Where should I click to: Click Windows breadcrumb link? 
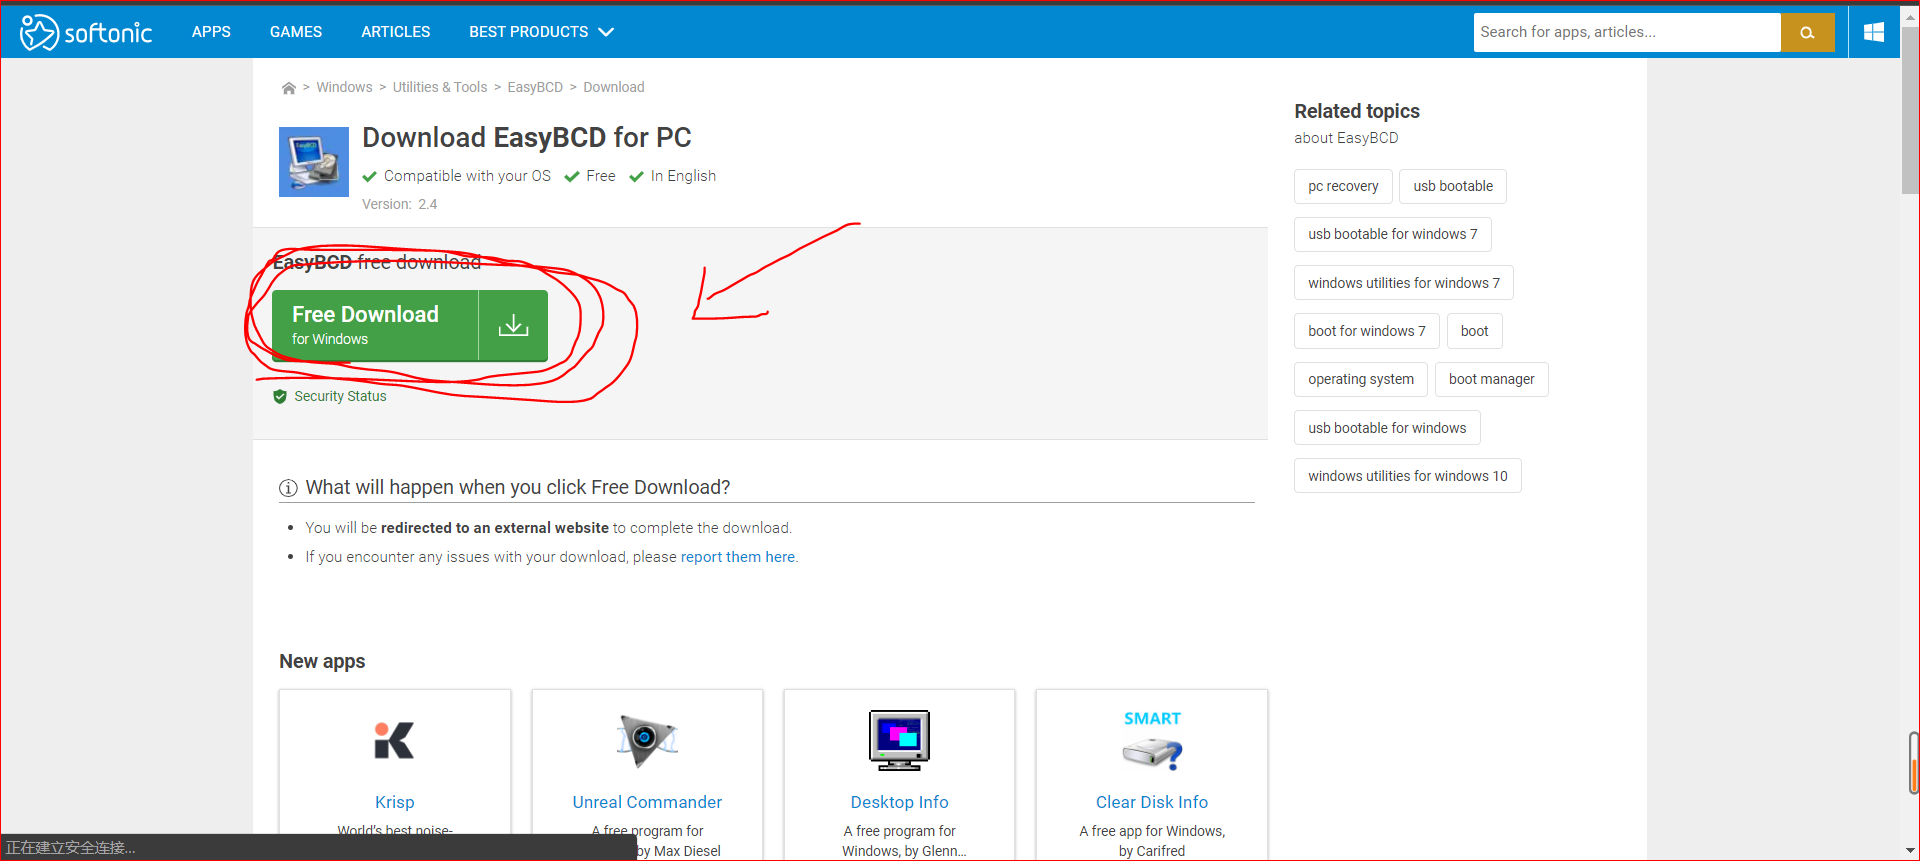344,88
